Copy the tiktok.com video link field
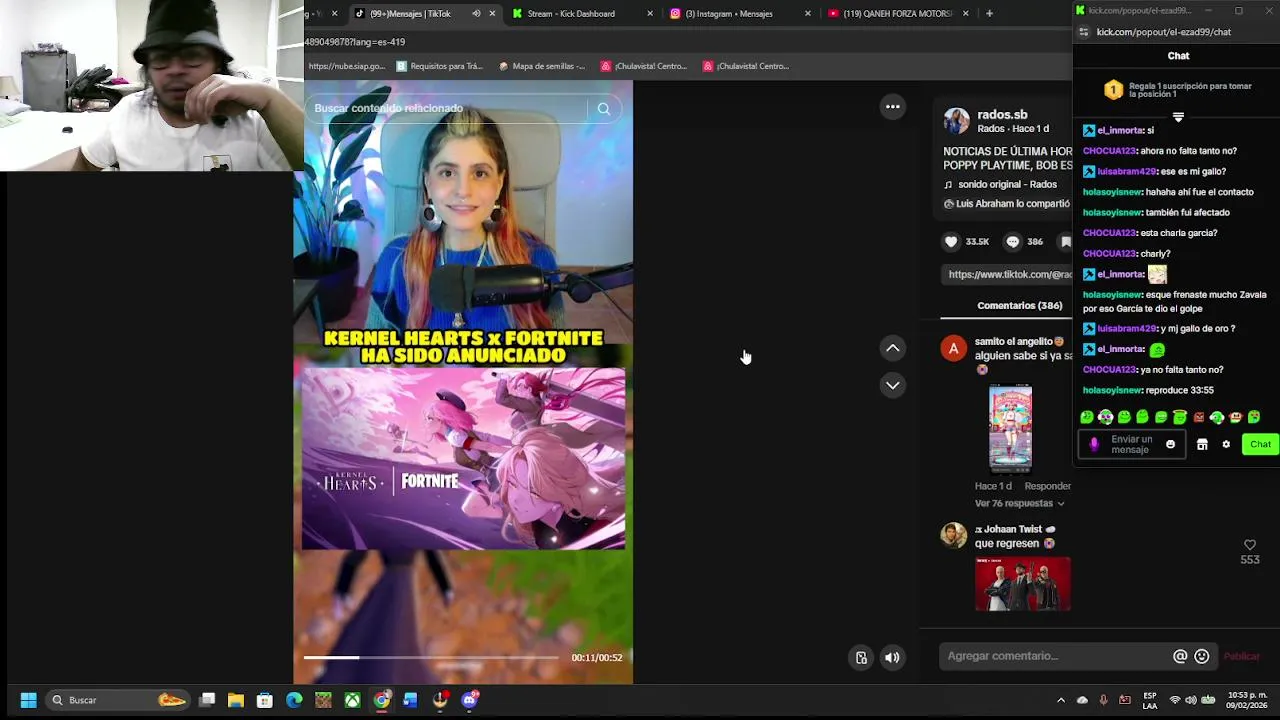The image size is (1280, 720). pos(1008,274)
